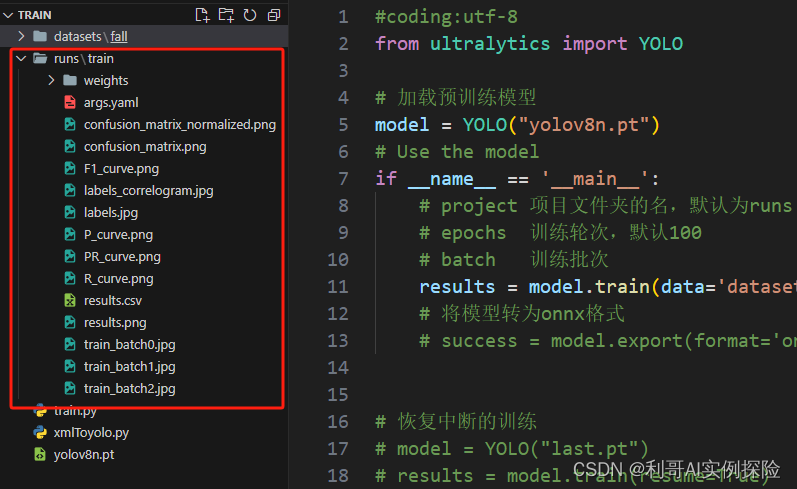Viewport: 797px width, 489px height.
Task: Click the image icon beside R_curve.png
Action: (x=70, y=279)
